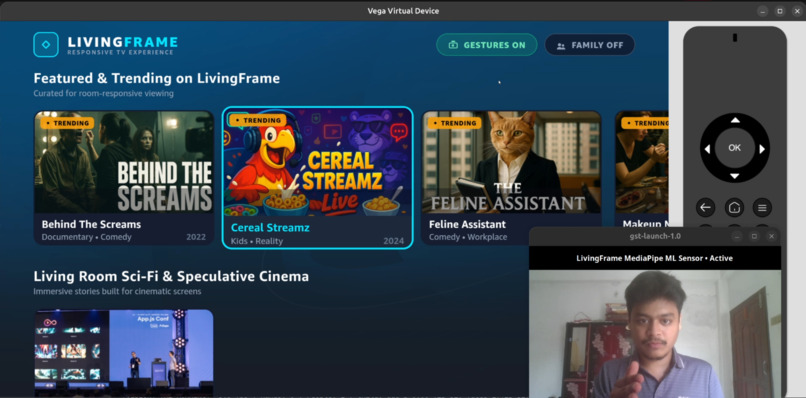This screenshot has width=806, height=398.
Task: Click the gst-launch-1.0 window title bar
Action: click(655, 236)
